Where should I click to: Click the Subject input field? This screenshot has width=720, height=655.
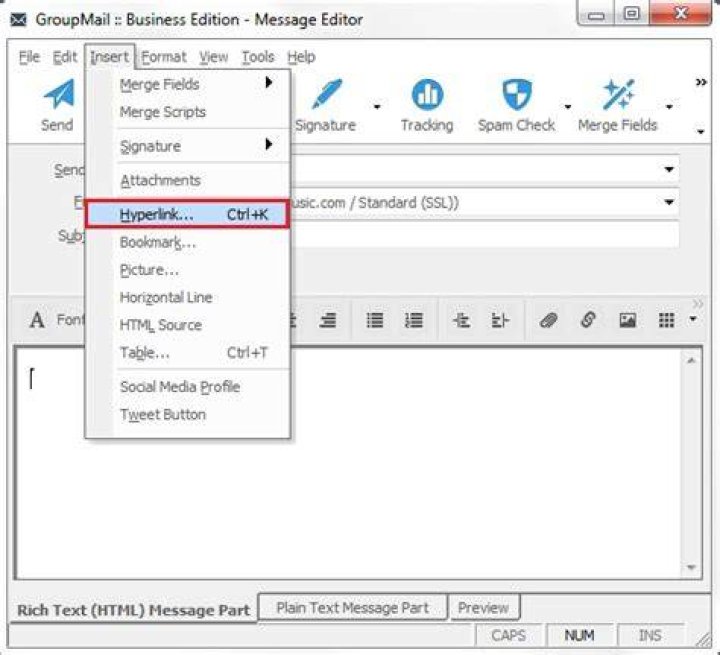click(484, 235)
